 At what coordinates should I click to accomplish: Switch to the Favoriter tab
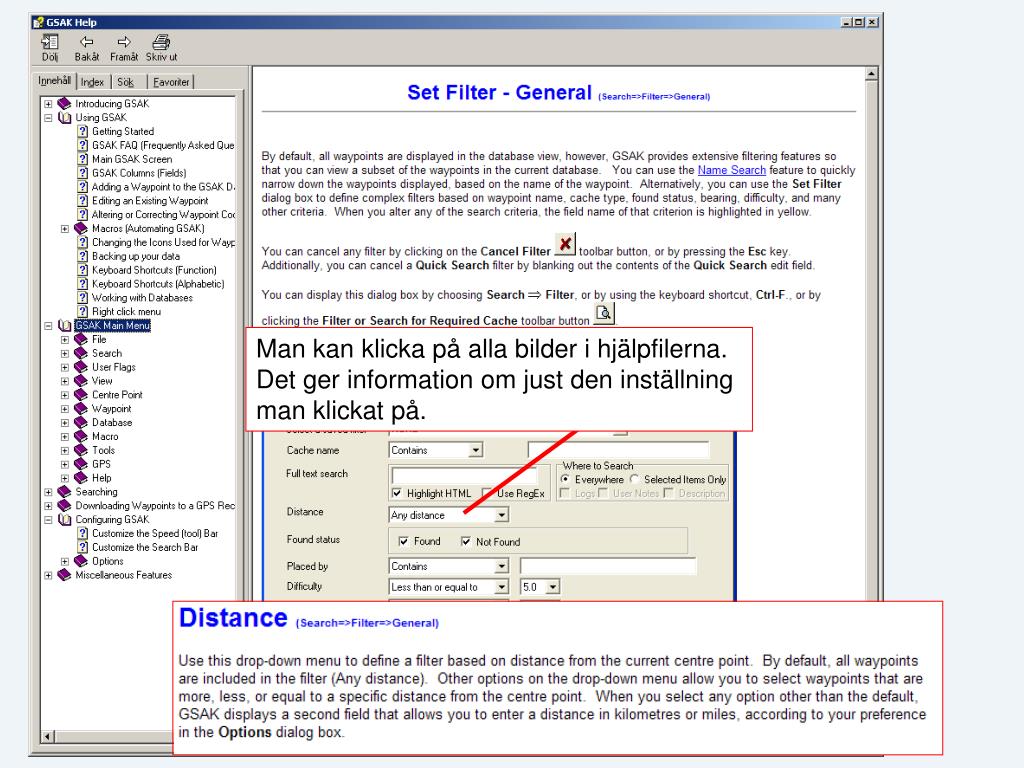[x=171, y=82]
